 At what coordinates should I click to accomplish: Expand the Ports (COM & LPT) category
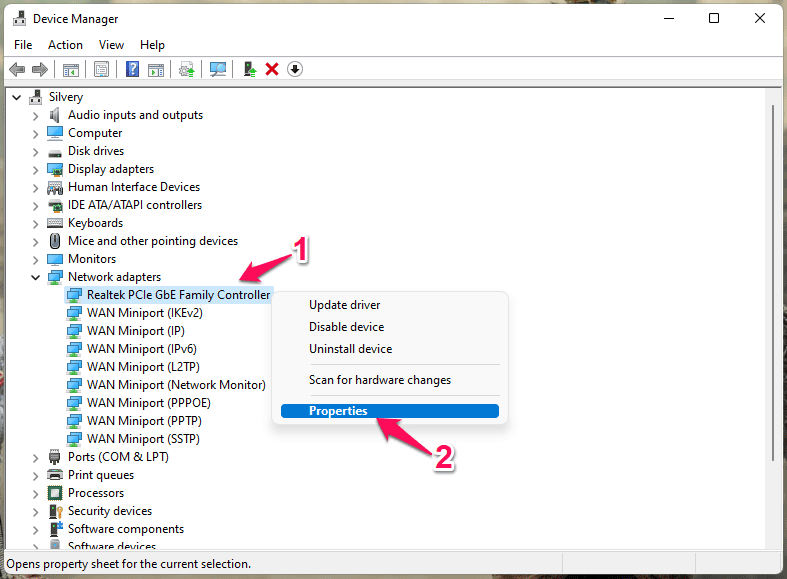click(x=35, y=458)
